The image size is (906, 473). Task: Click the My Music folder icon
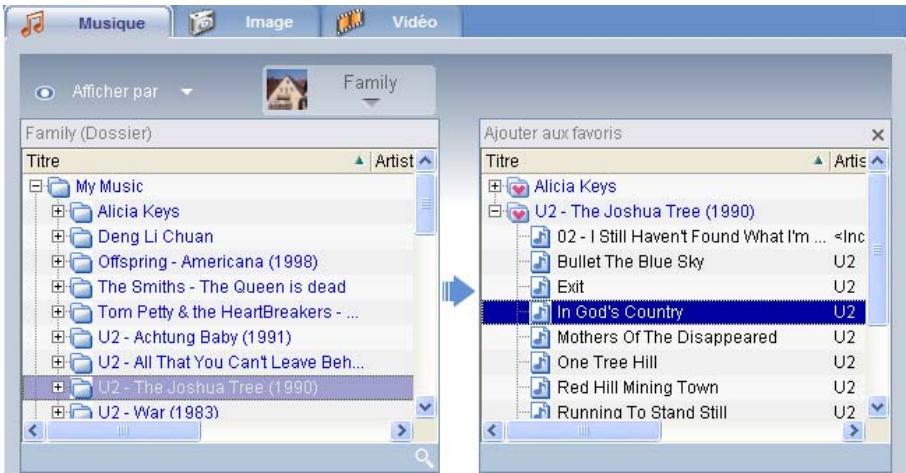[x=59, y=187]
